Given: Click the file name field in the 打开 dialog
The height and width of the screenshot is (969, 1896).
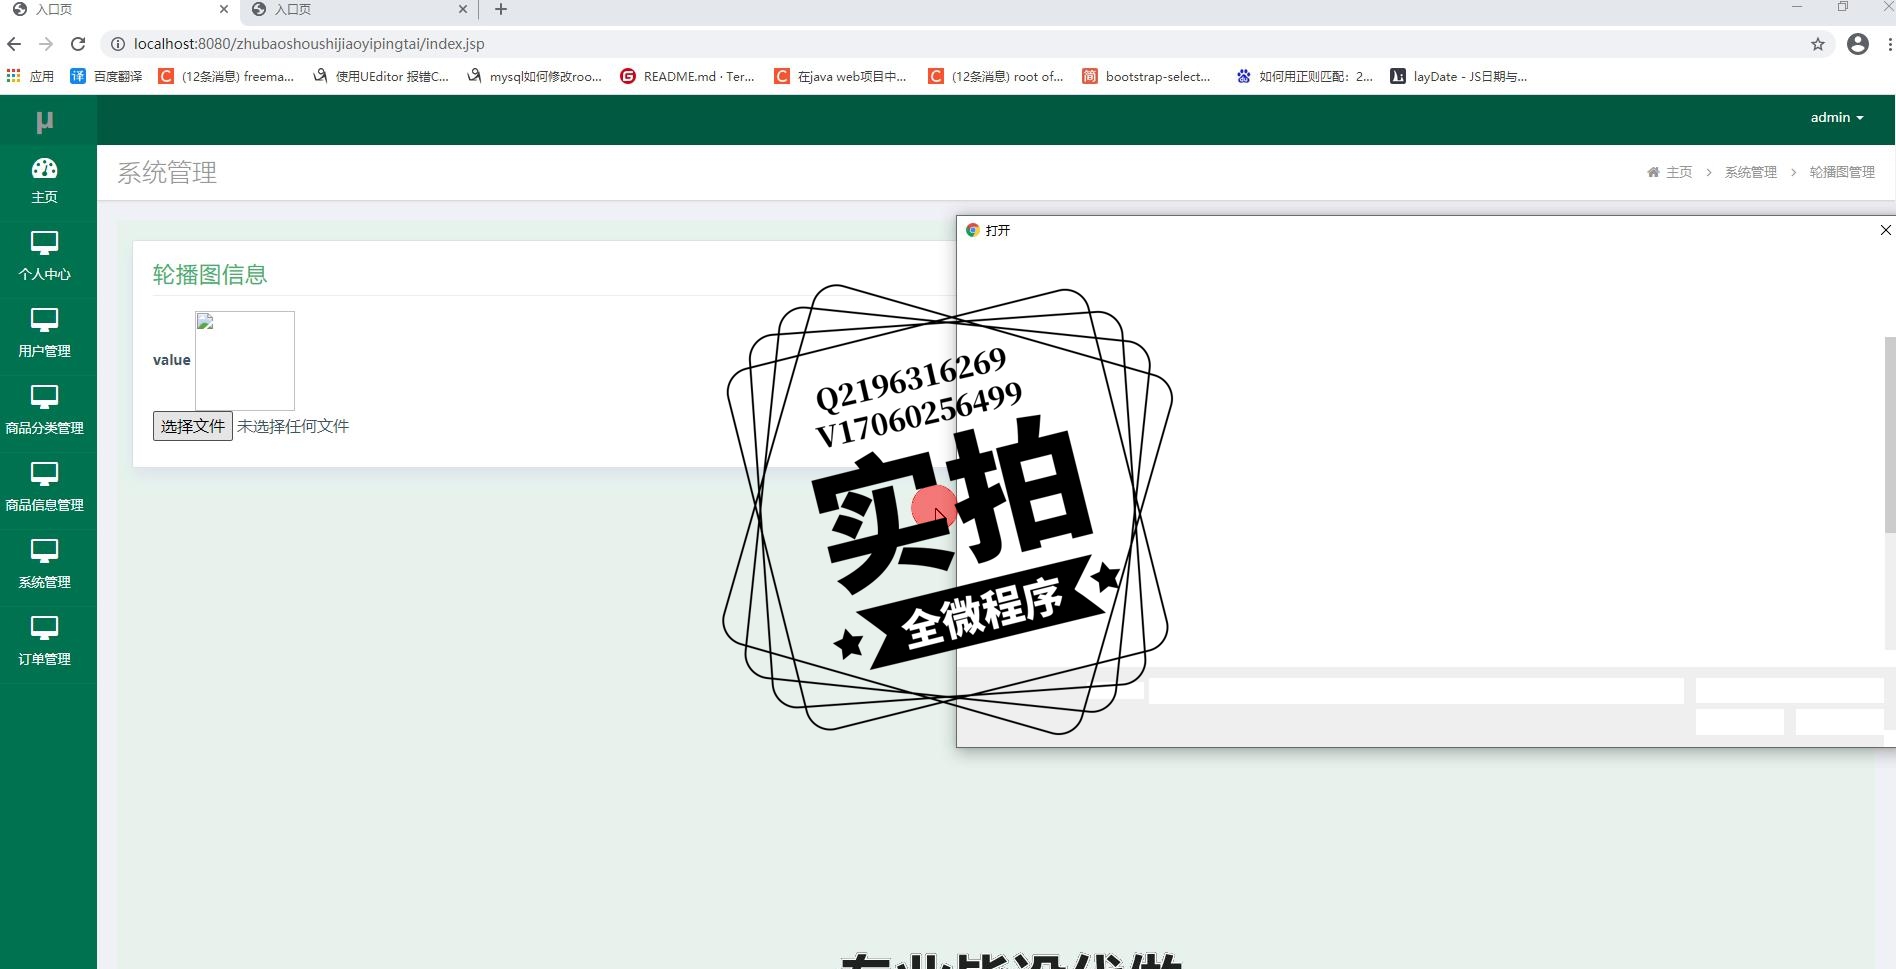Looking at the screenshot, I should tap(1416, 691).
